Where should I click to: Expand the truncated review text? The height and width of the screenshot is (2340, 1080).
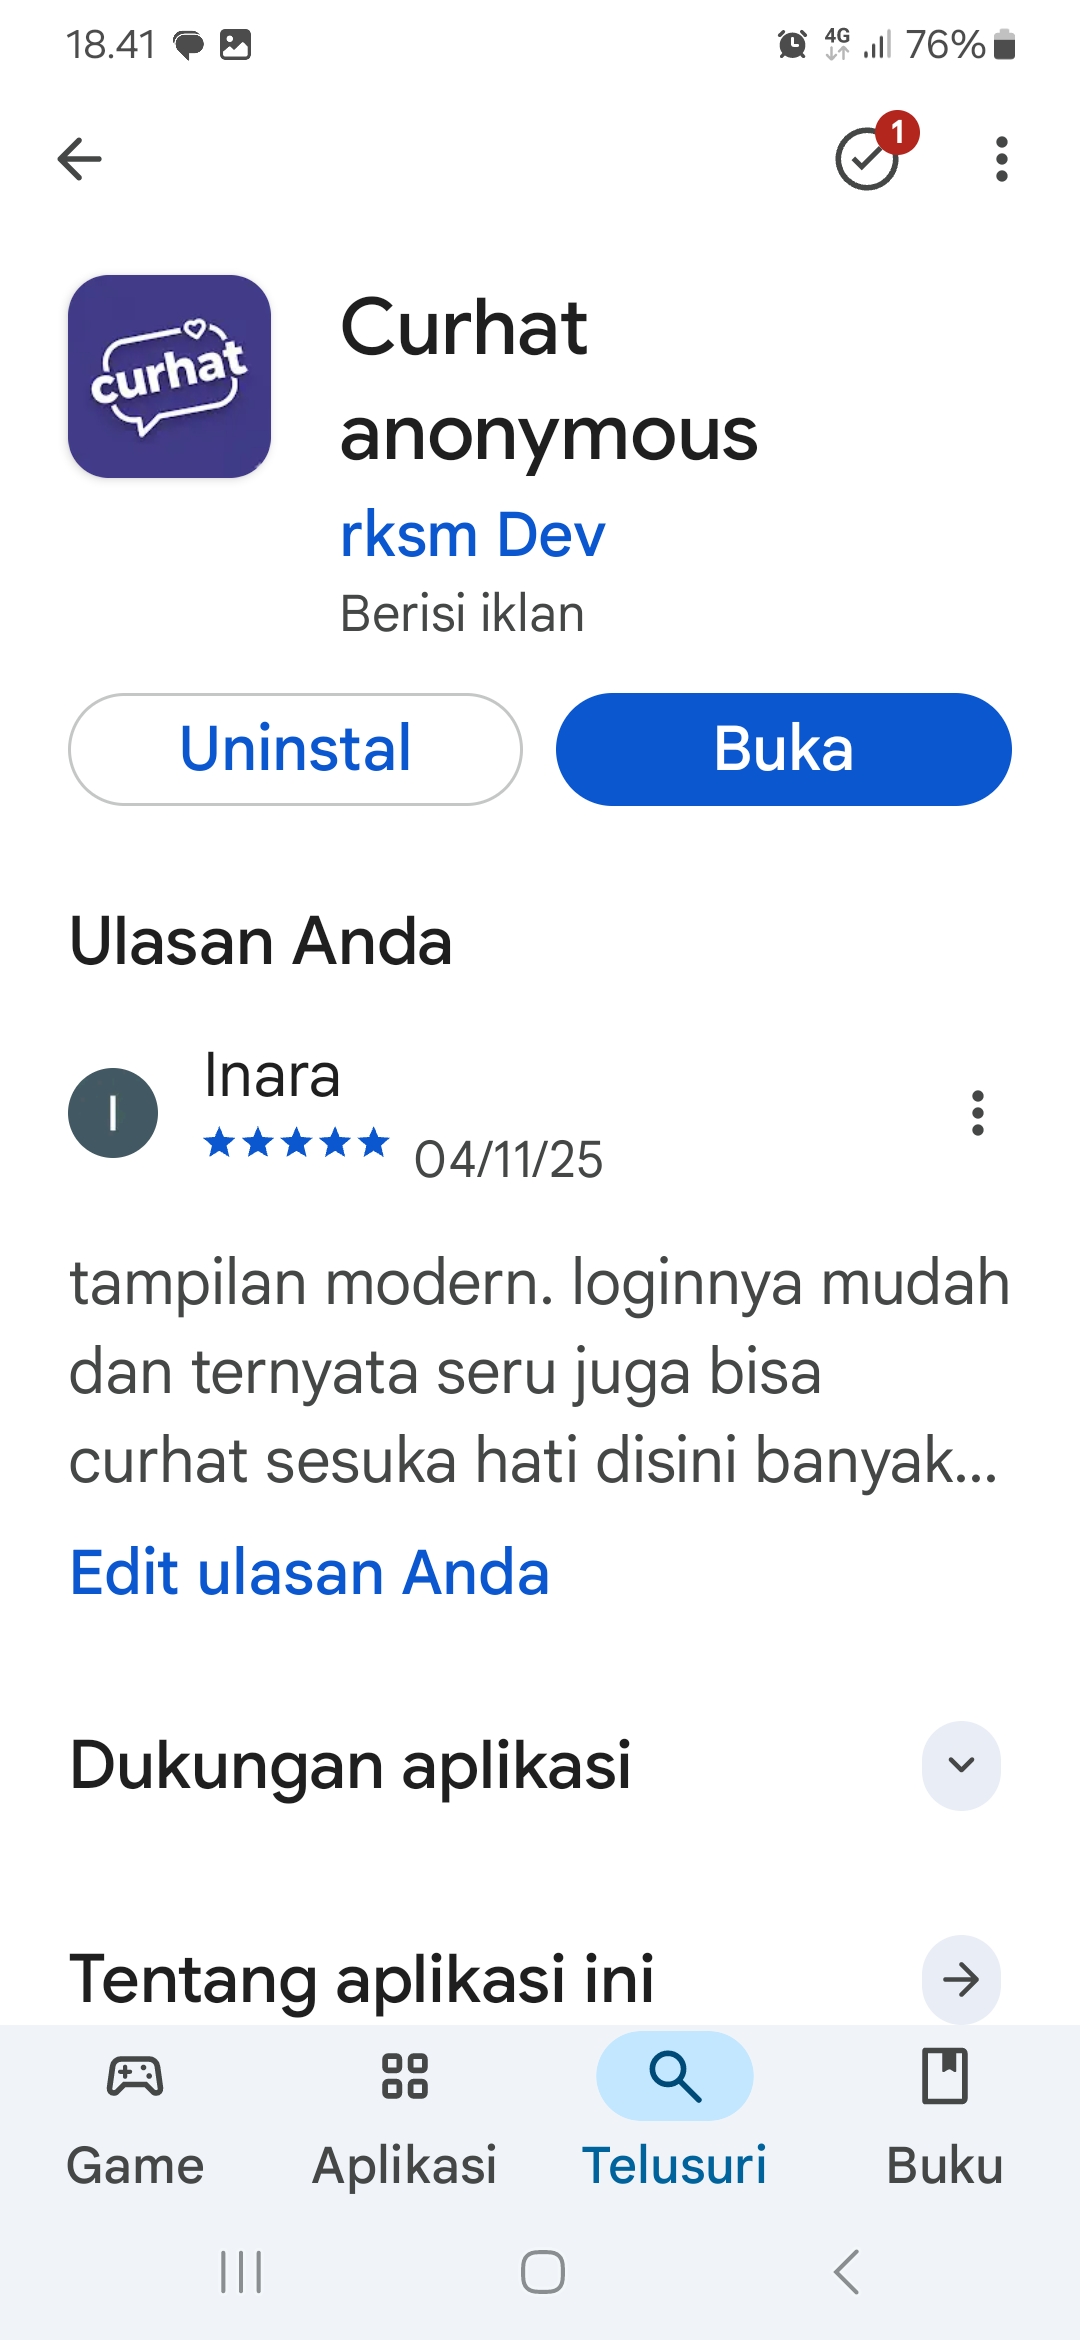538,1372
